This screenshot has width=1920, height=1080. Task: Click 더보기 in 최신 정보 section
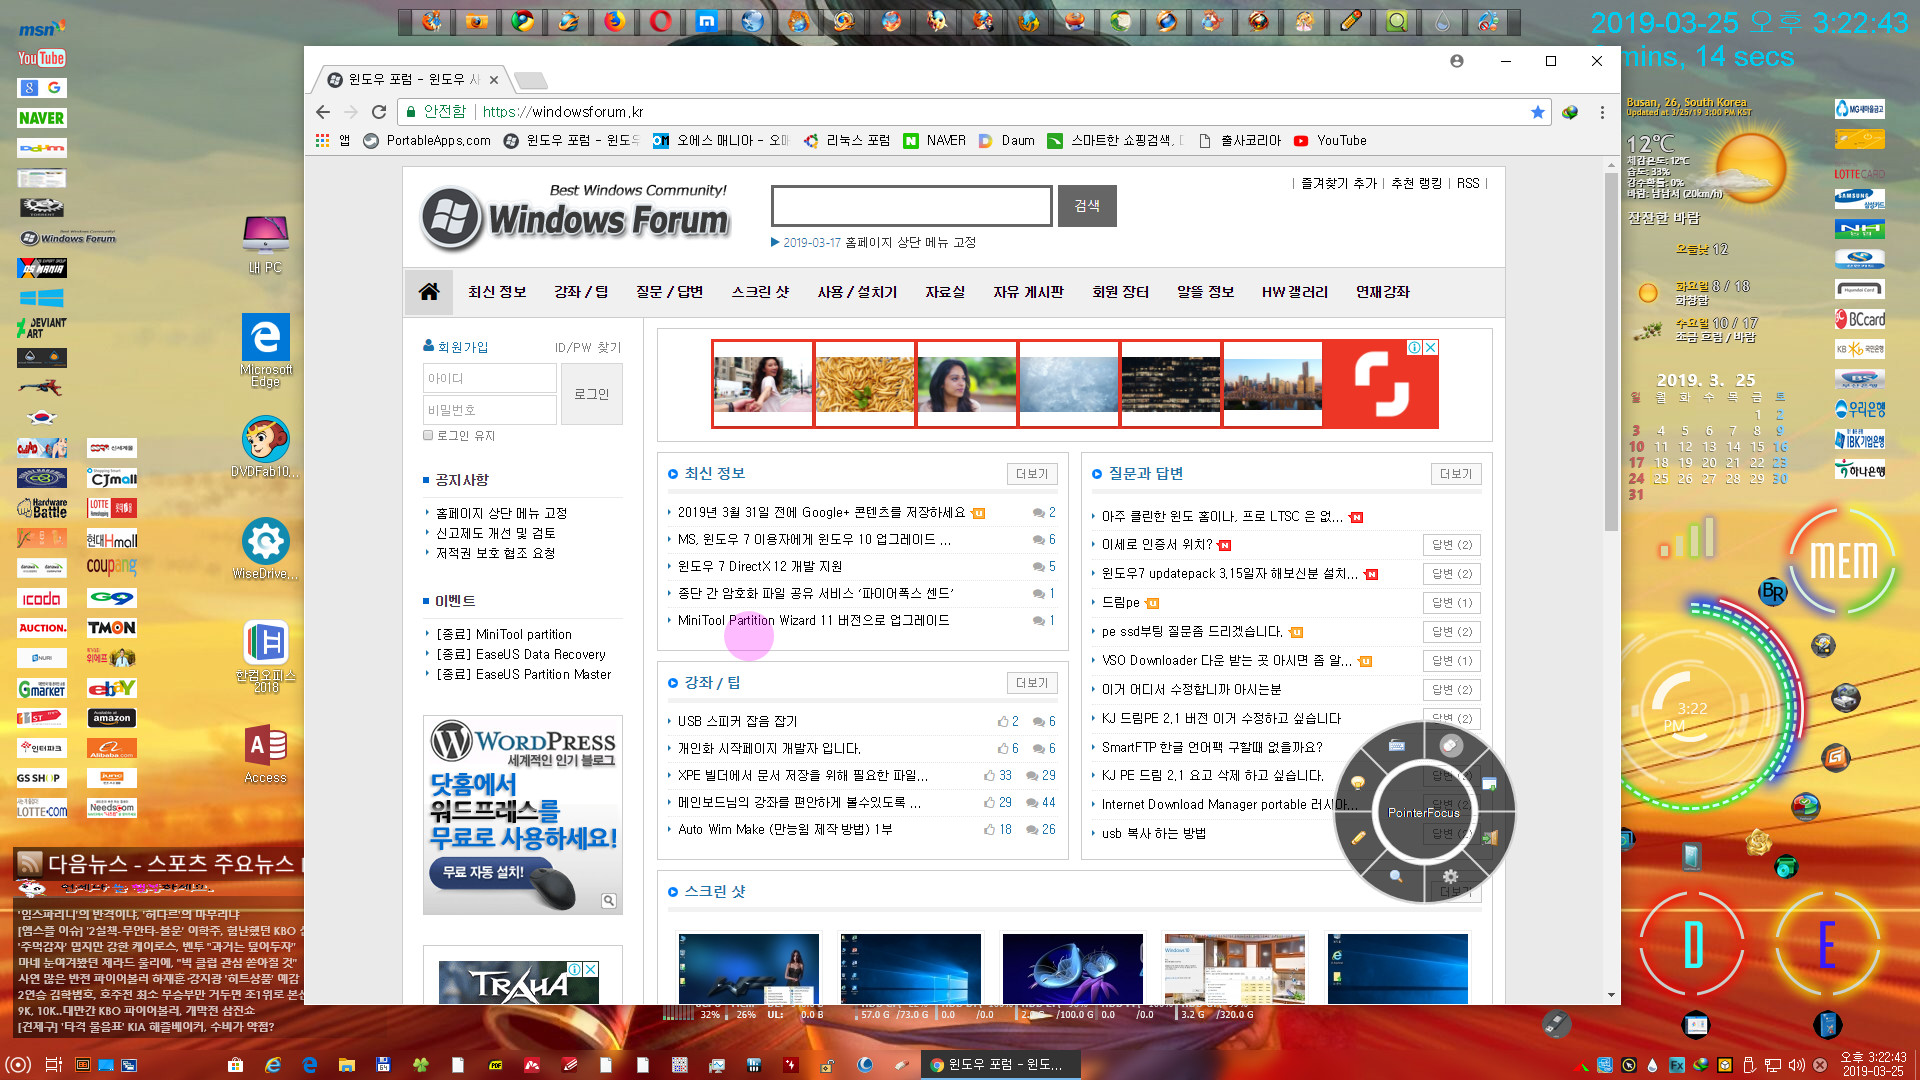[1032, 474]
